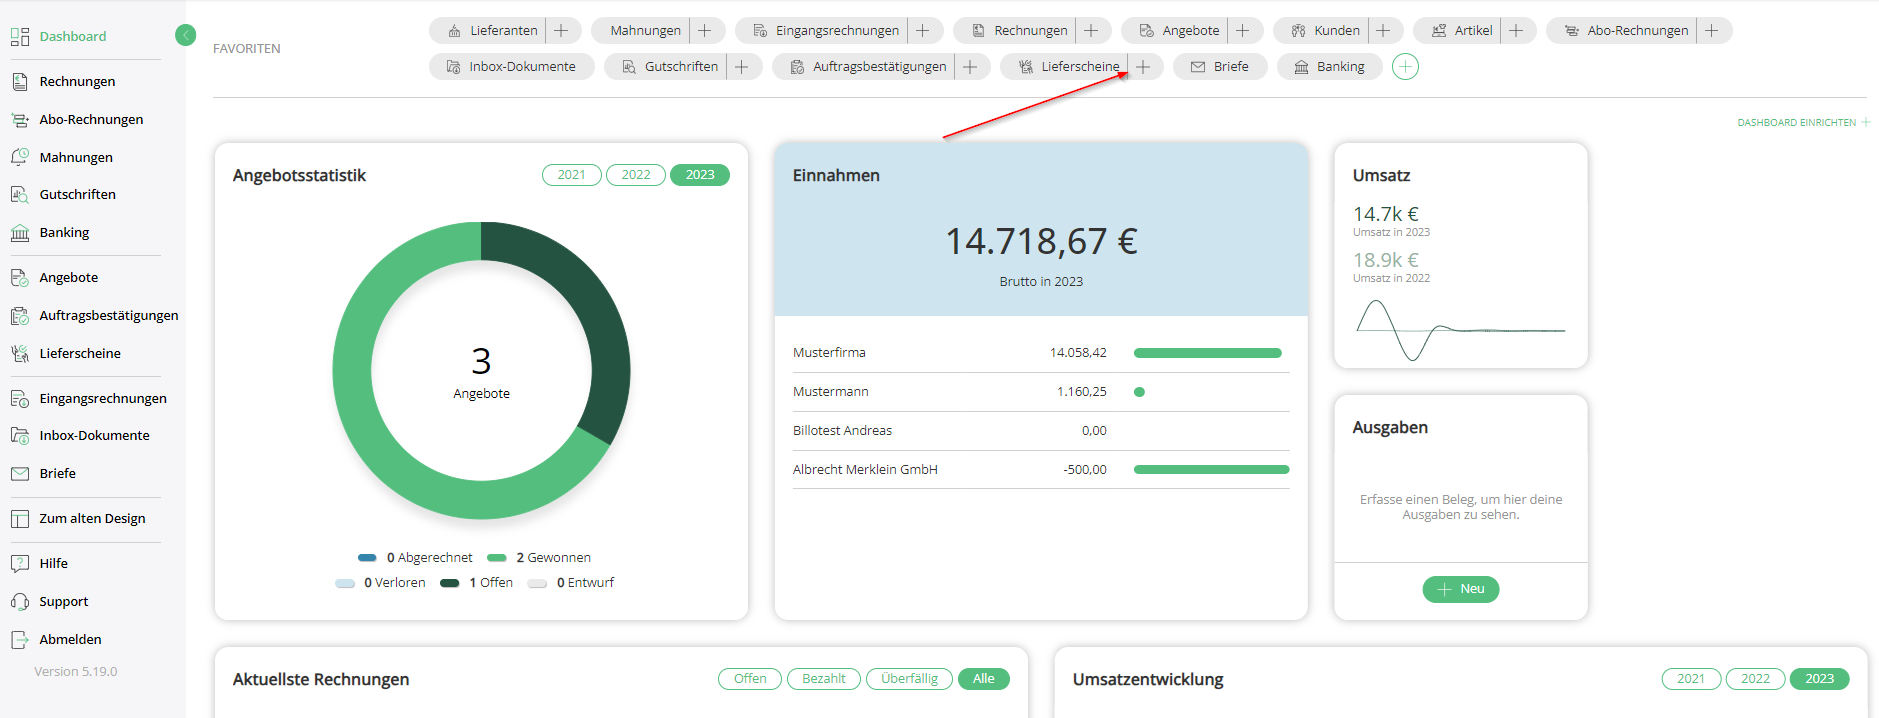
Task: Click Abmelden to log out
Action: click(70, 640)
